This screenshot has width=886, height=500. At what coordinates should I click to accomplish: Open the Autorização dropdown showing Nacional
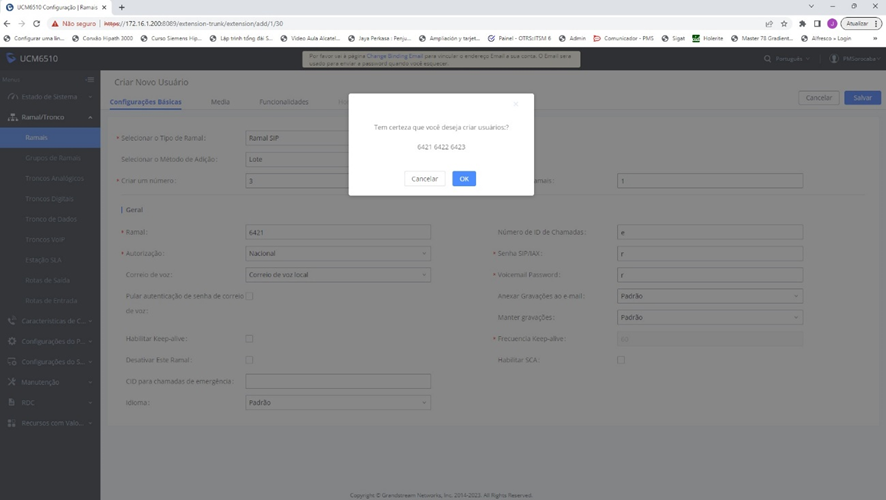click(337, 254)
